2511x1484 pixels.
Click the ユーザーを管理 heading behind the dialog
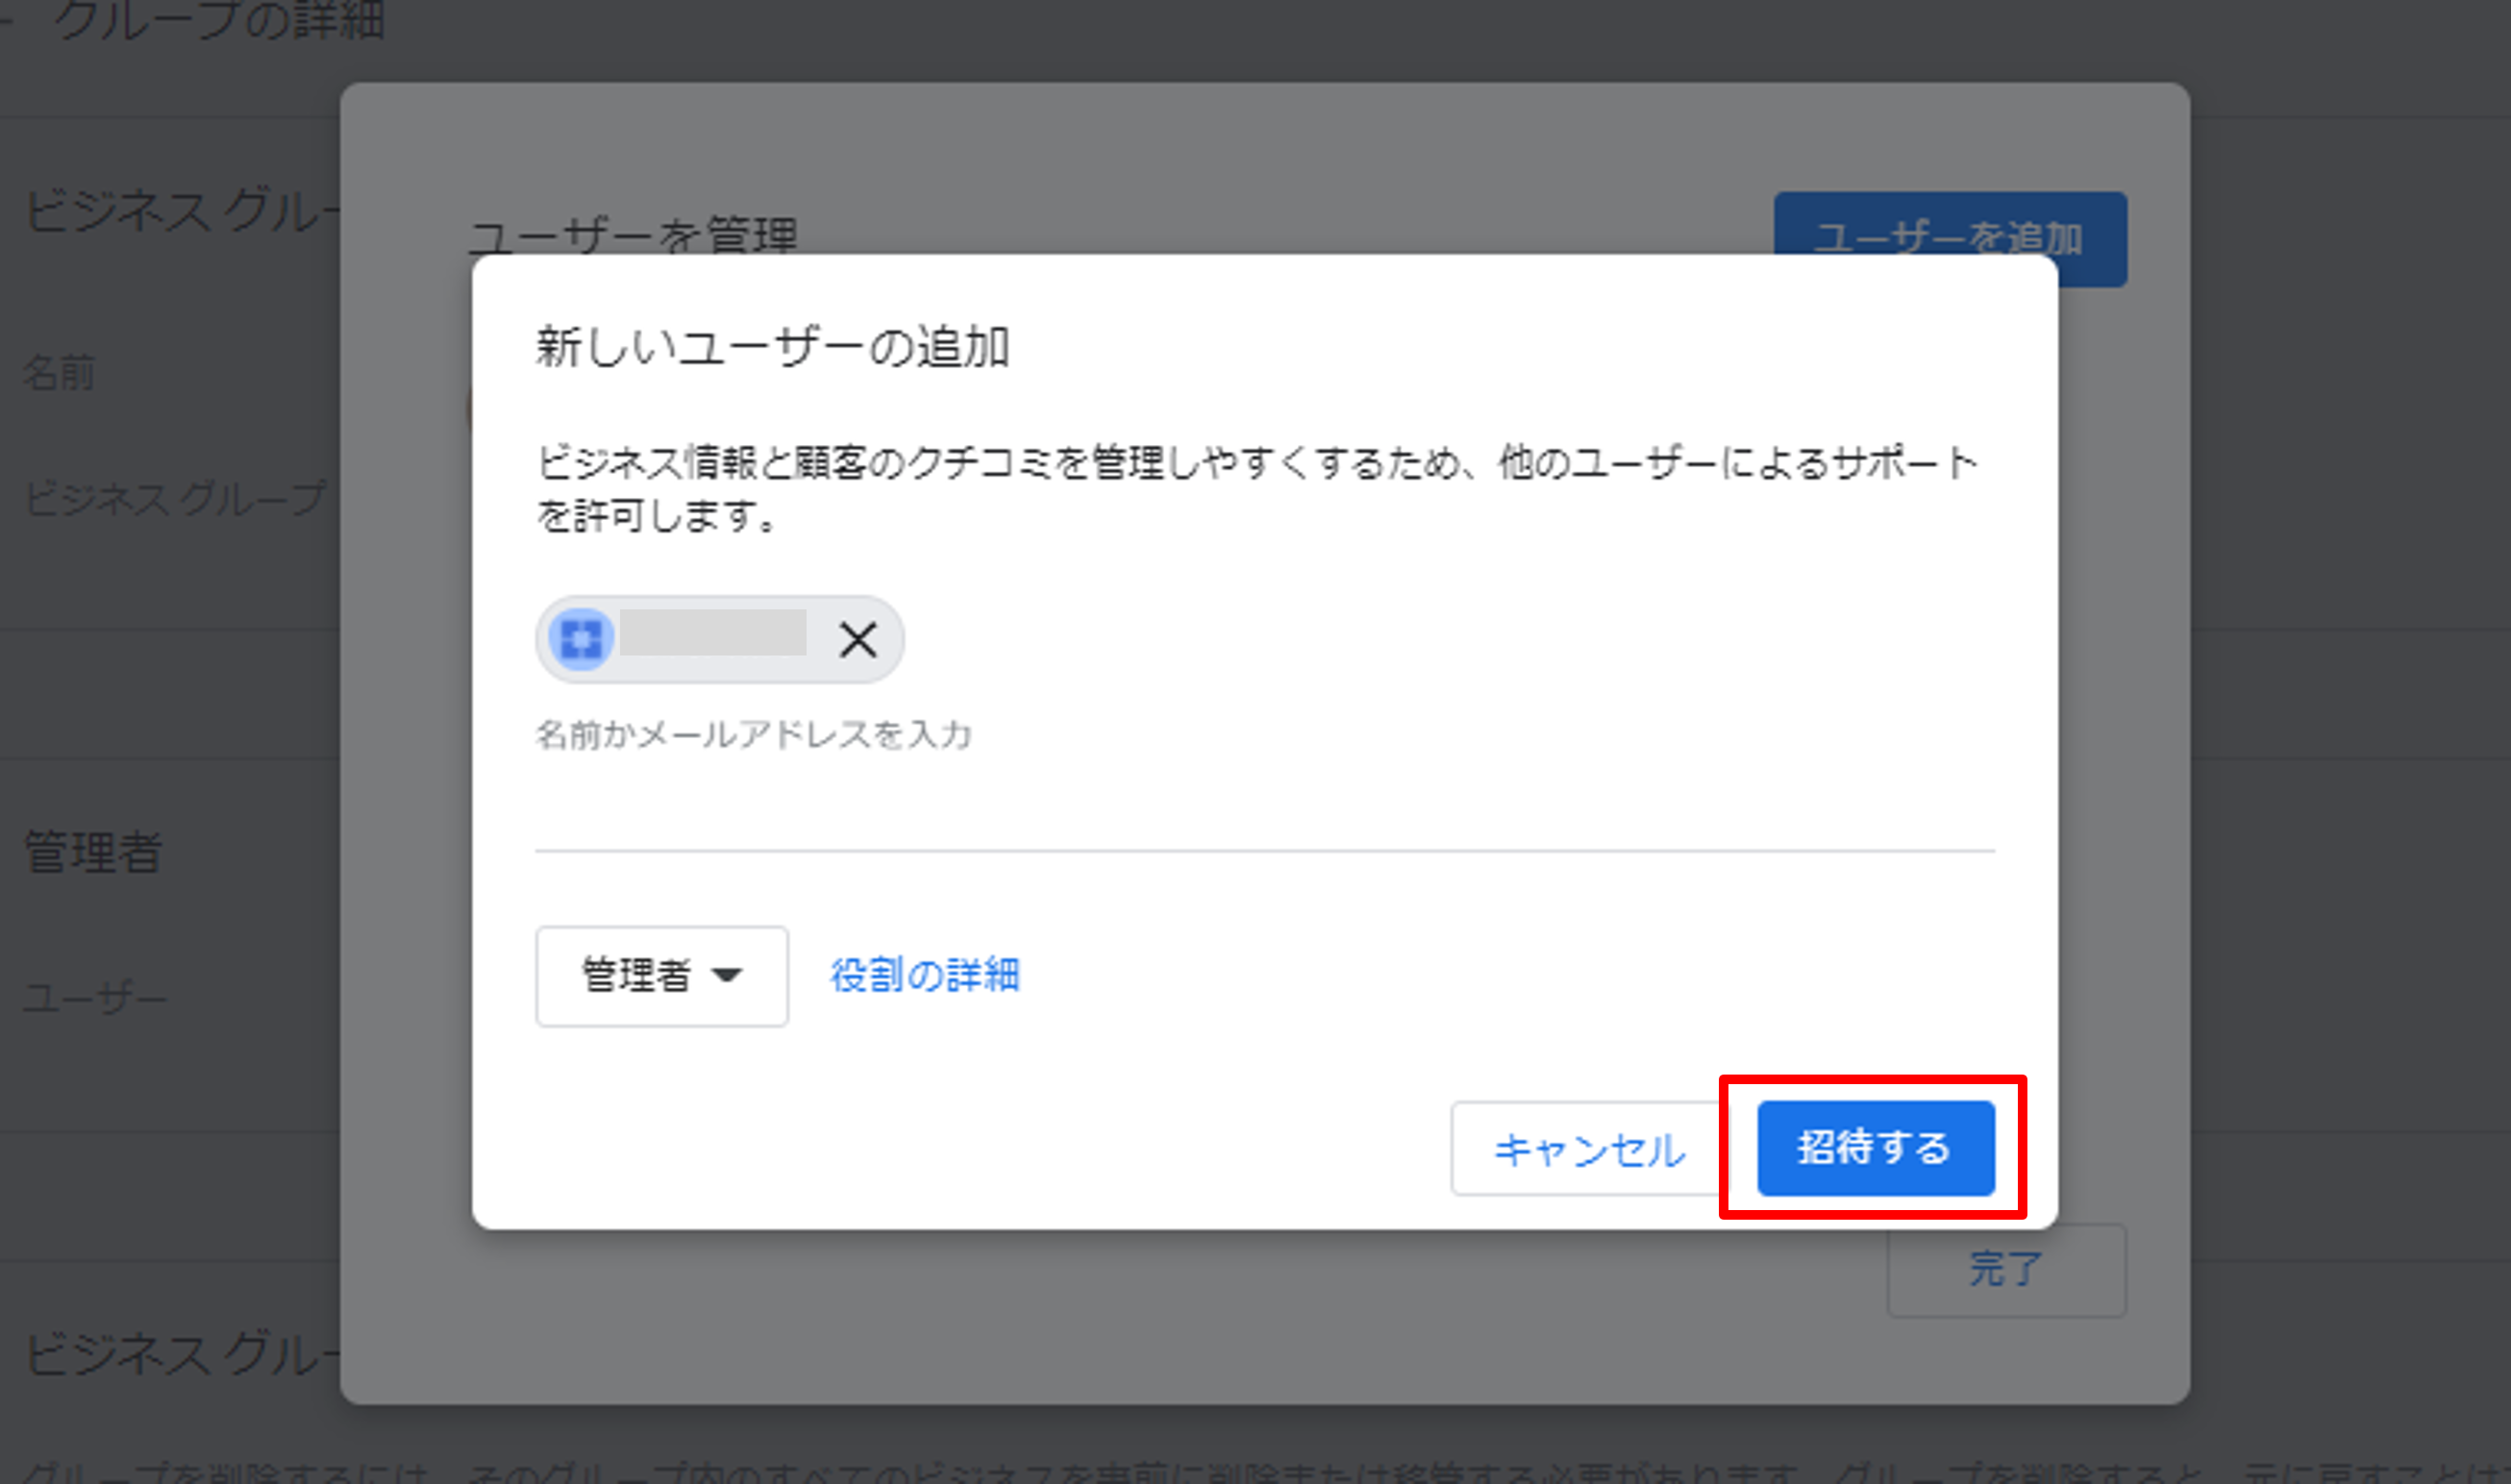point(633,237)
